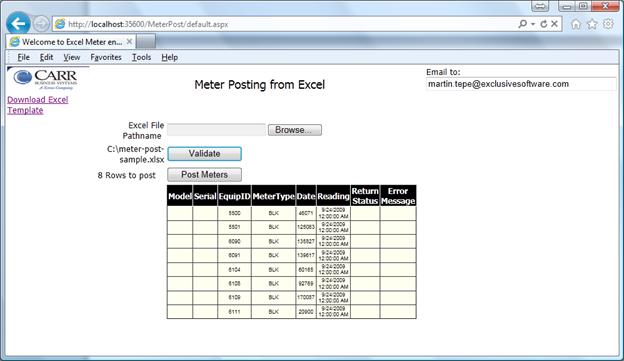Click the Download Excel Template link
Viewport: 624px width, 361px height.
click(37, 105)
